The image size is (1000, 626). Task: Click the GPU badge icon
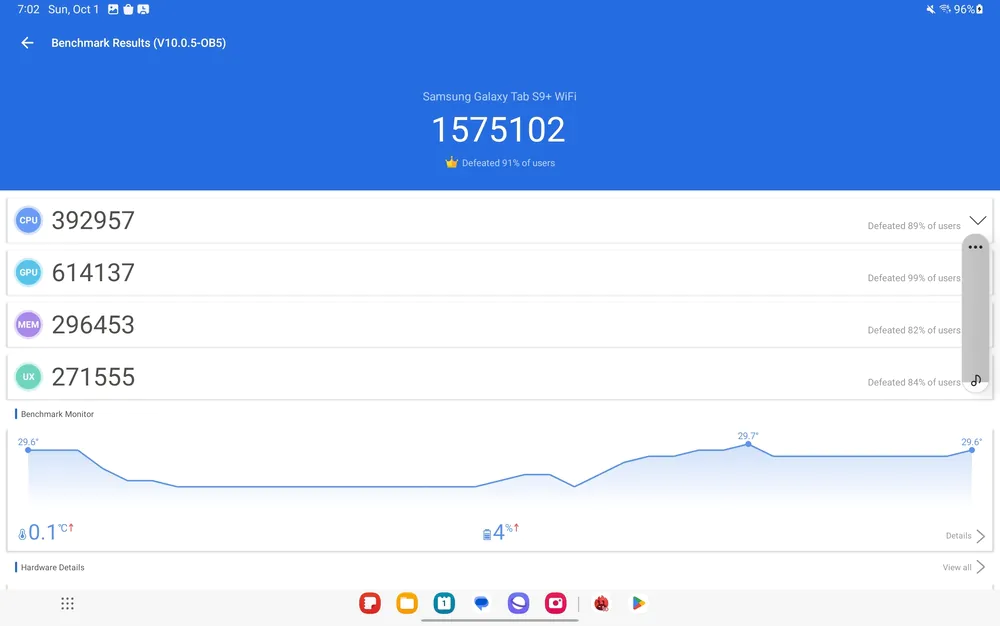tap(28, 273)
